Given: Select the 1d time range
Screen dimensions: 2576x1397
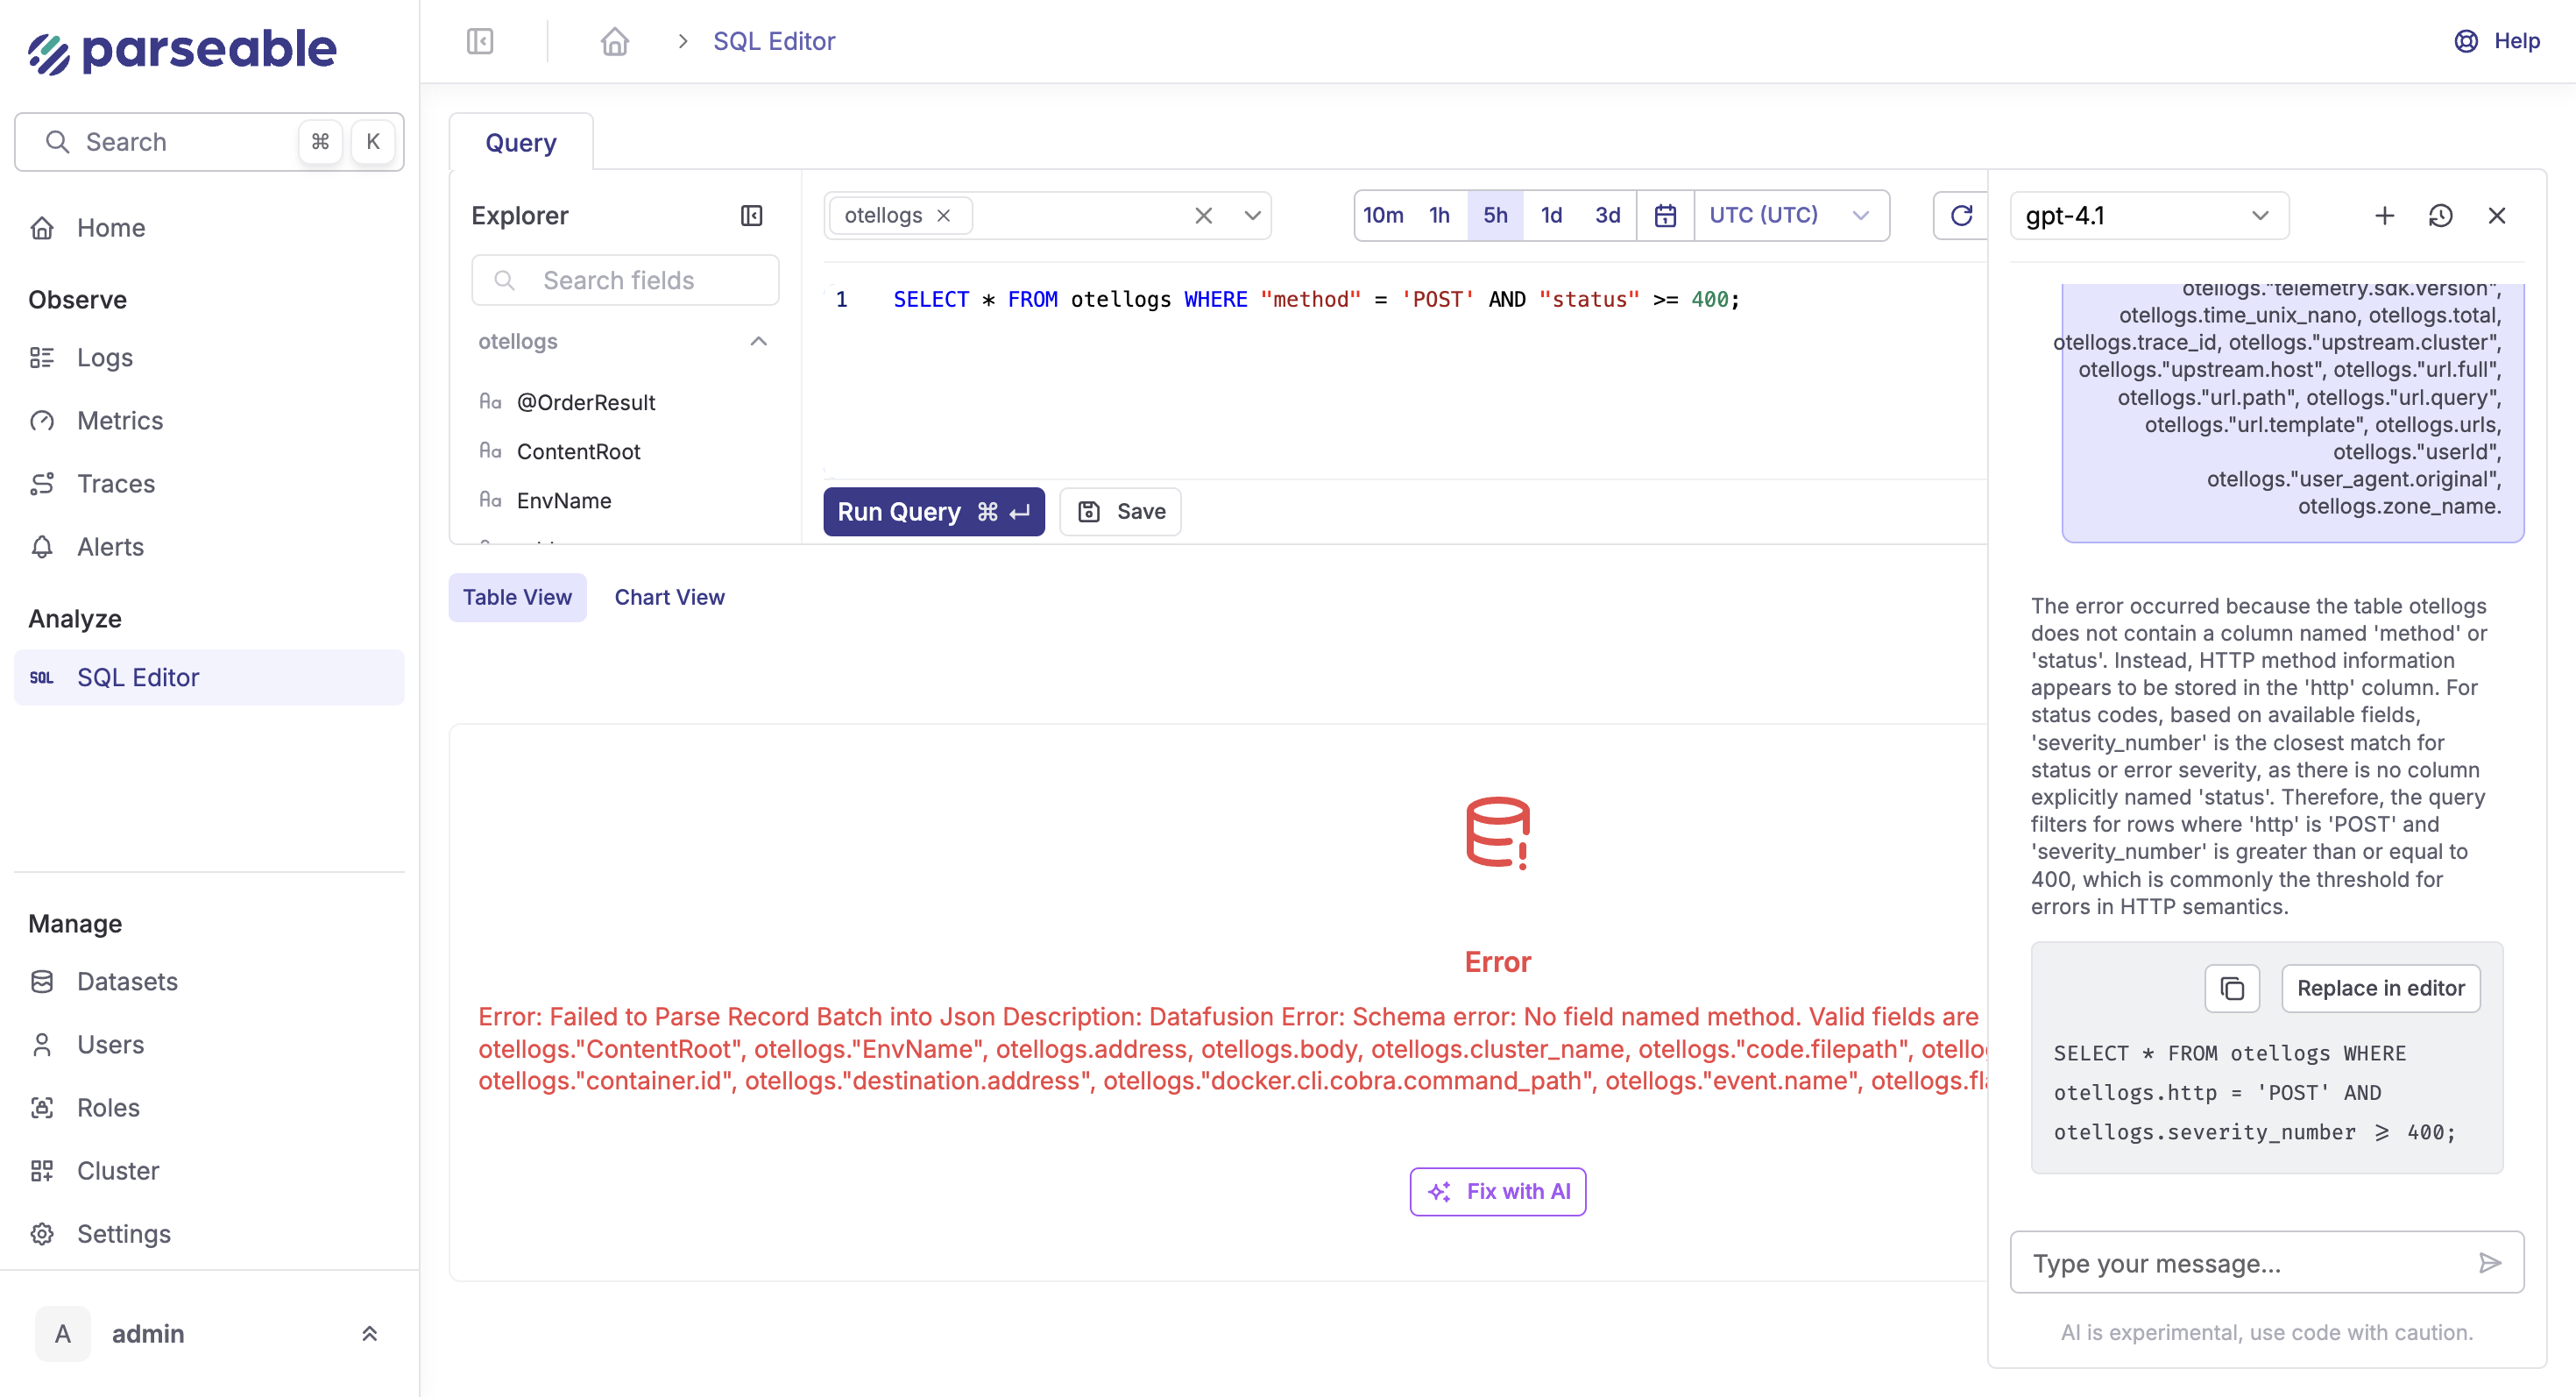Looking at the screenshot, I should [x=1551, y=215].
